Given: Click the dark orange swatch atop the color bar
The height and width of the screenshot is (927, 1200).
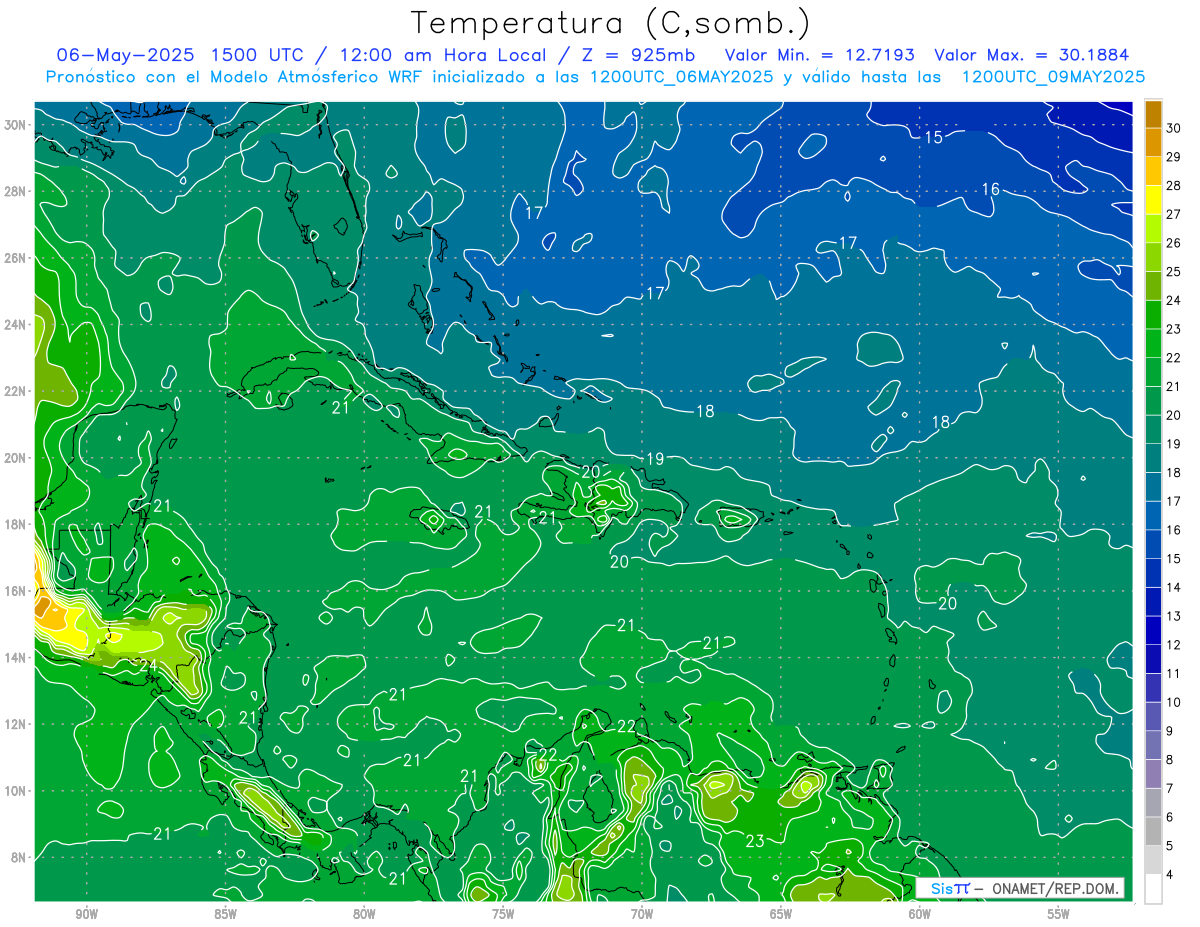Looking at the screenshot, I should pos(1153,114).
